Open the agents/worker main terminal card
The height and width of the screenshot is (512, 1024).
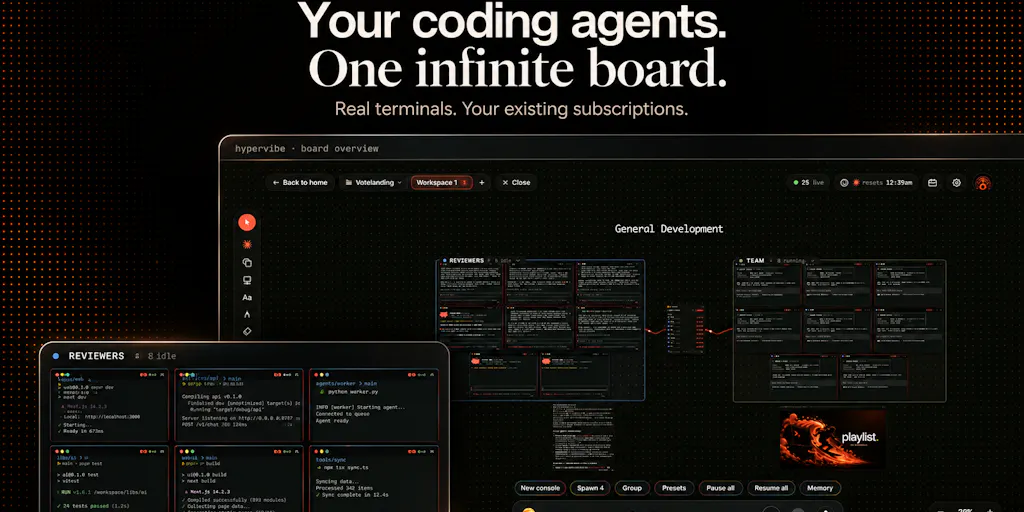coord(373,405)
